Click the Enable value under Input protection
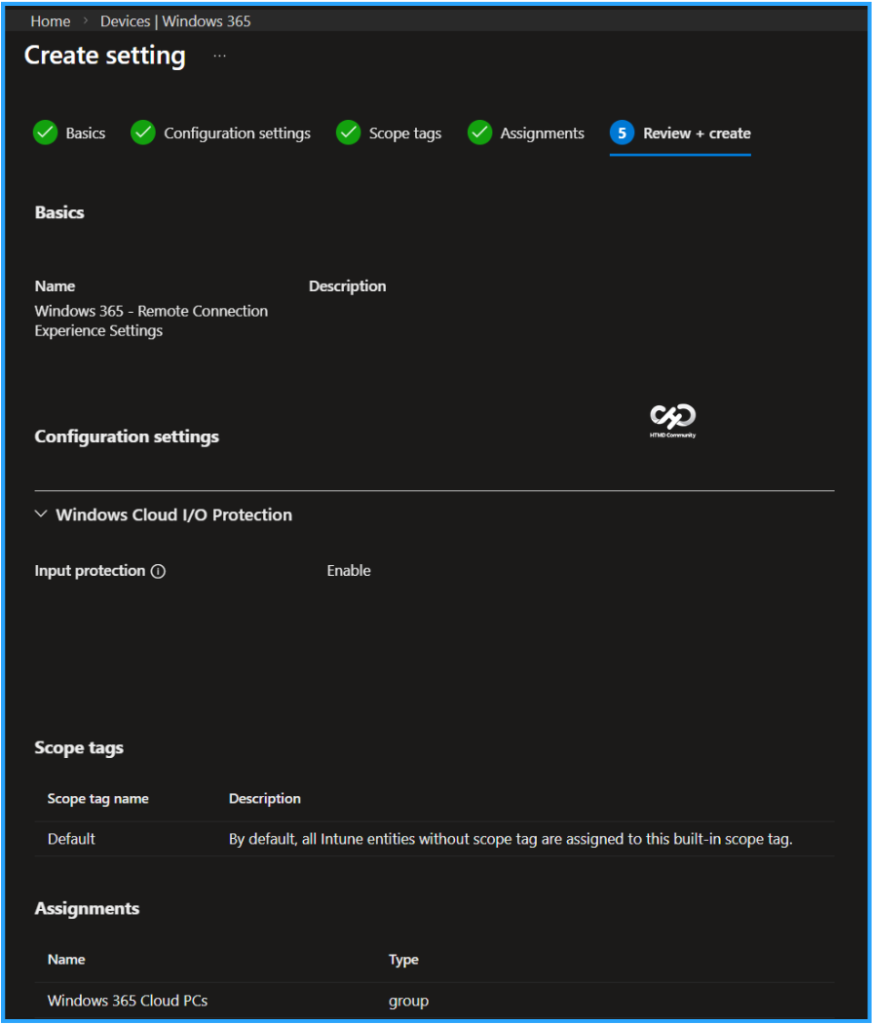This screenshot has width=872, height=1024. 348,570
